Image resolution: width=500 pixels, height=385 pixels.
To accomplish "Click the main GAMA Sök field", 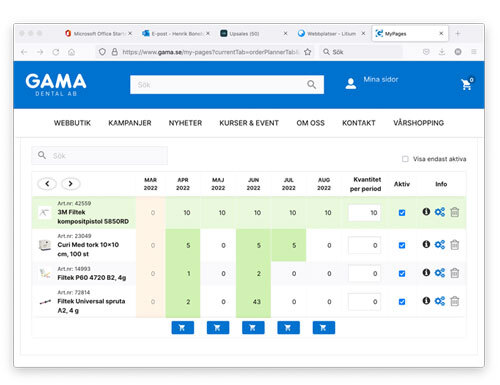I will [x=227, y=85].
